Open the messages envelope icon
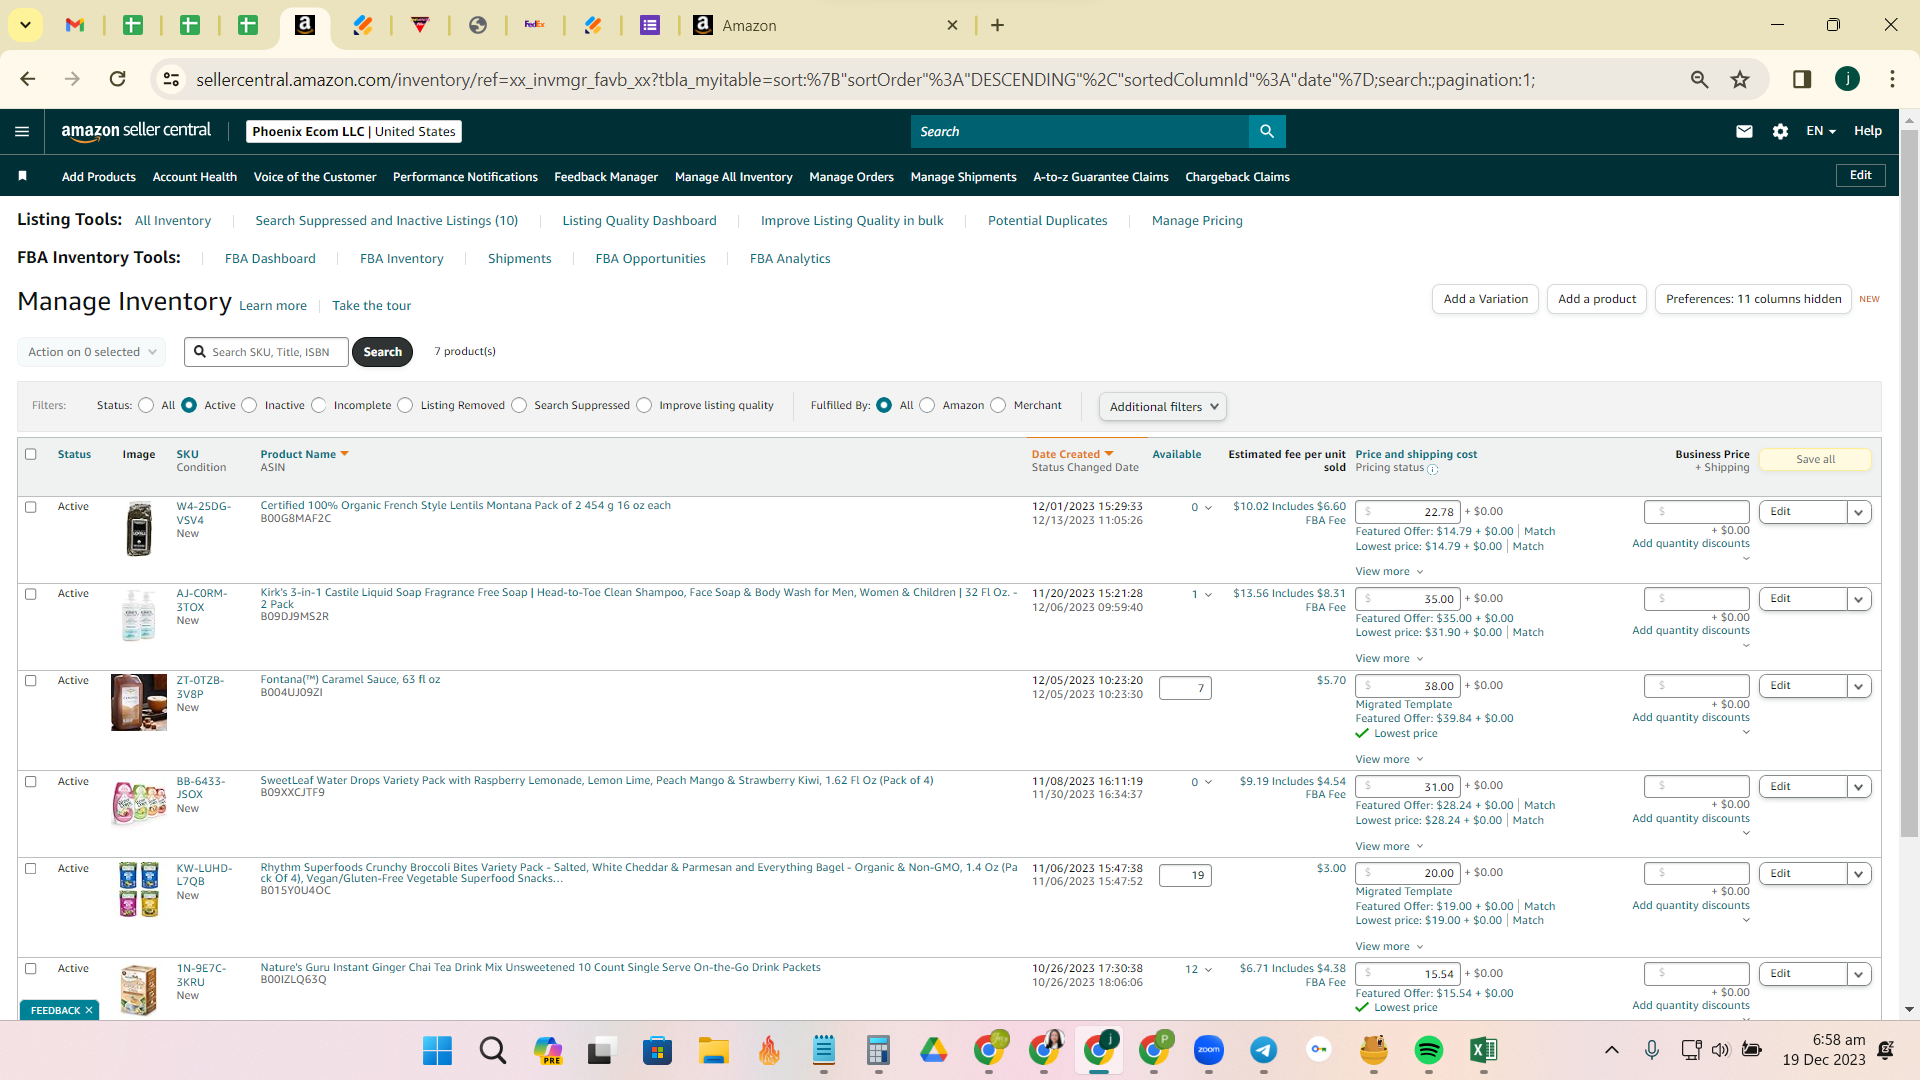 point(1744,131)
